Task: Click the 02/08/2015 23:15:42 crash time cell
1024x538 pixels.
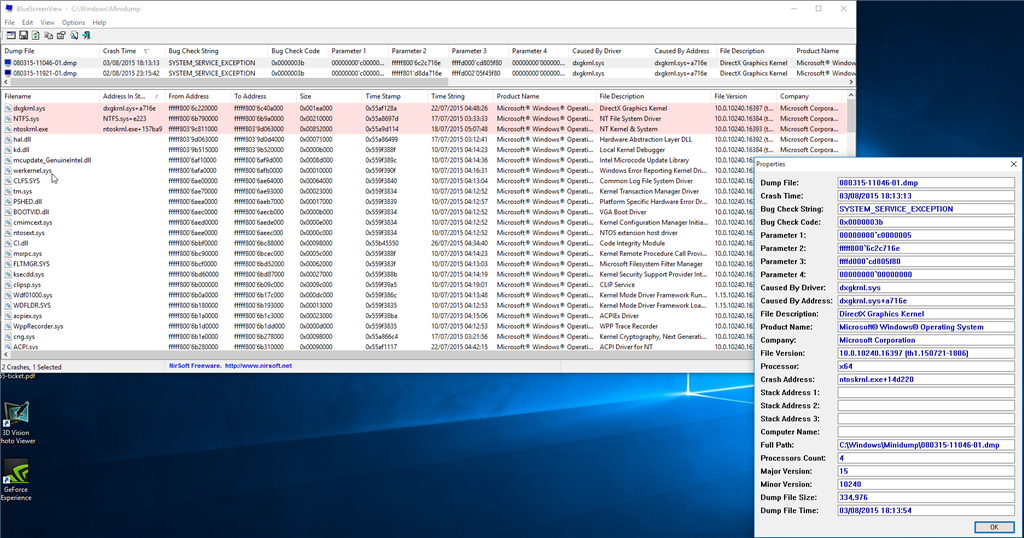Action: (x=131, y=74)
